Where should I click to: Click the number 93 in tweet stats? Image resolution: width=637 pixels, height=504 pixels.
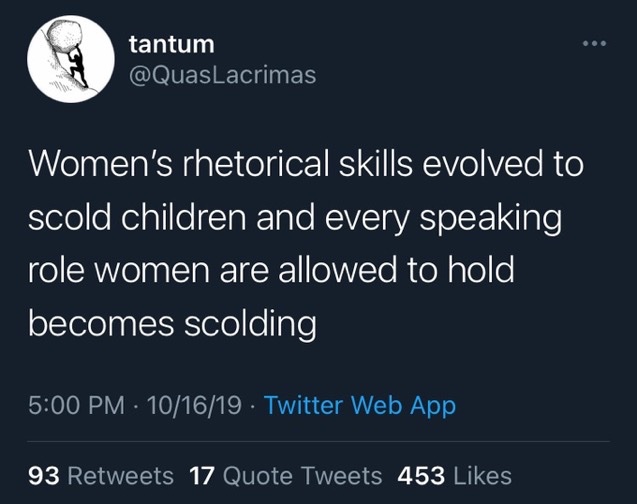click(44, 475)
